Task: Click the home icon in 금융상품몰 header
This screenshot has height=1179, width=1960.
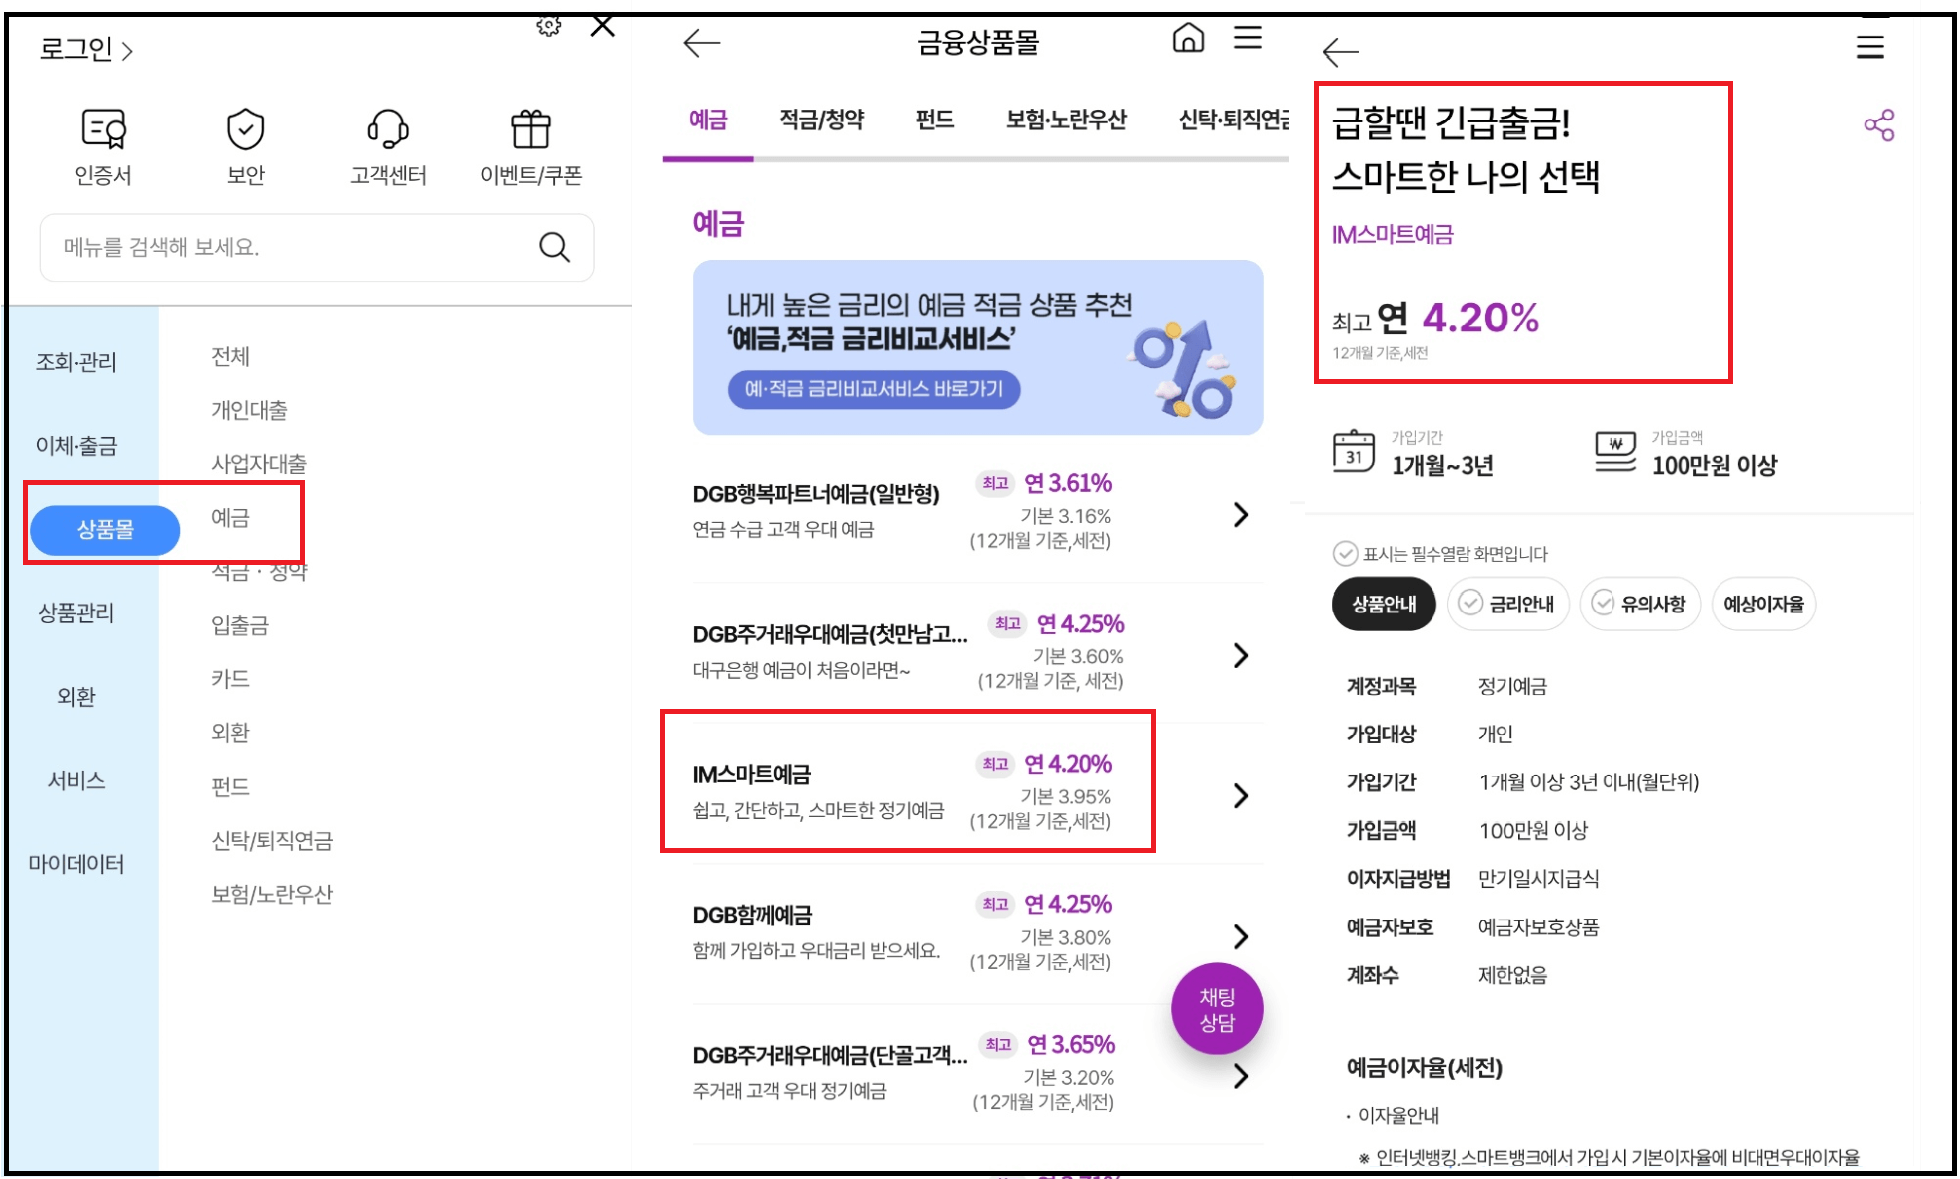Action: [1188, 39]
